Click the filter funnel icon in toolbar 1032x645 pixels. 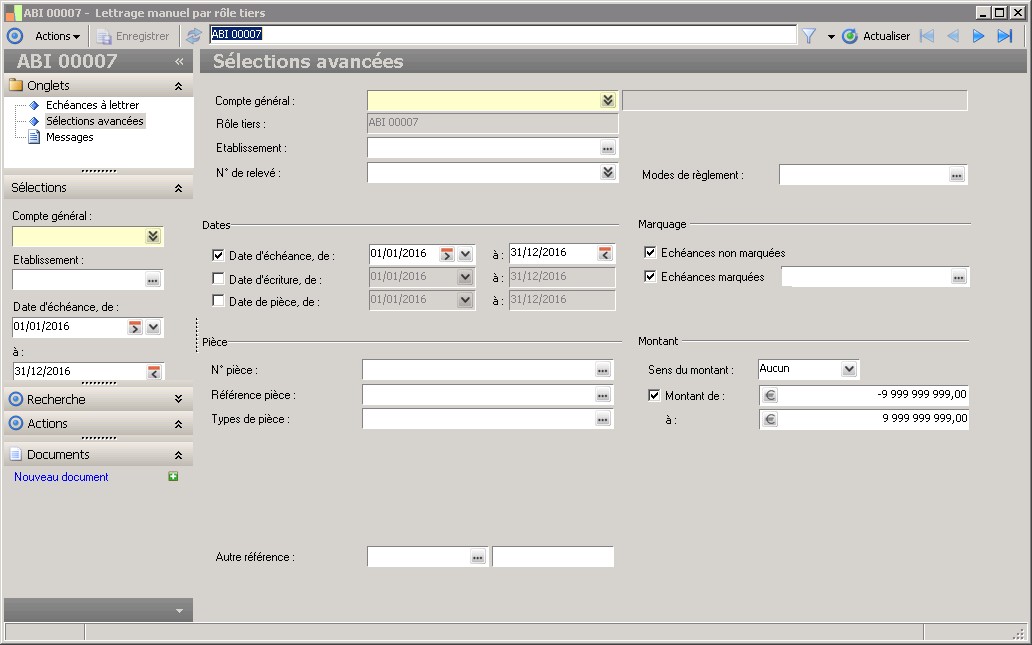[809, 36]
